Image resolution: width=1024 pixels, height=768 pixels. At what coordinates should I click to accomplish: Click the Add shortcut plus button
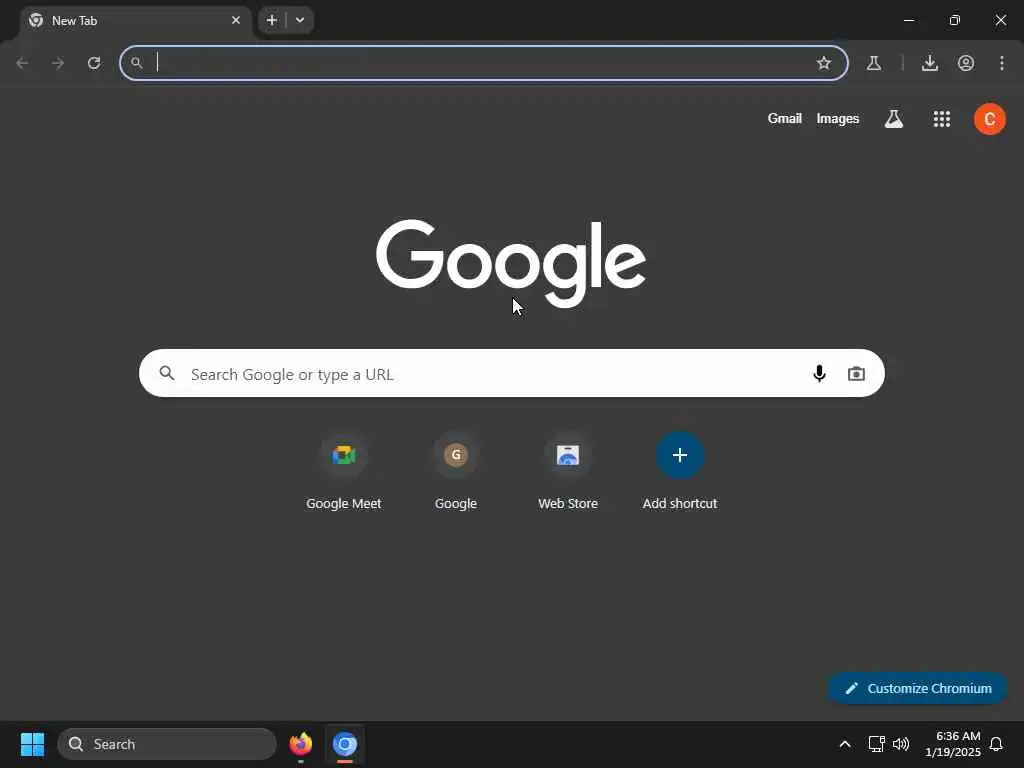[x=680, y=455]
